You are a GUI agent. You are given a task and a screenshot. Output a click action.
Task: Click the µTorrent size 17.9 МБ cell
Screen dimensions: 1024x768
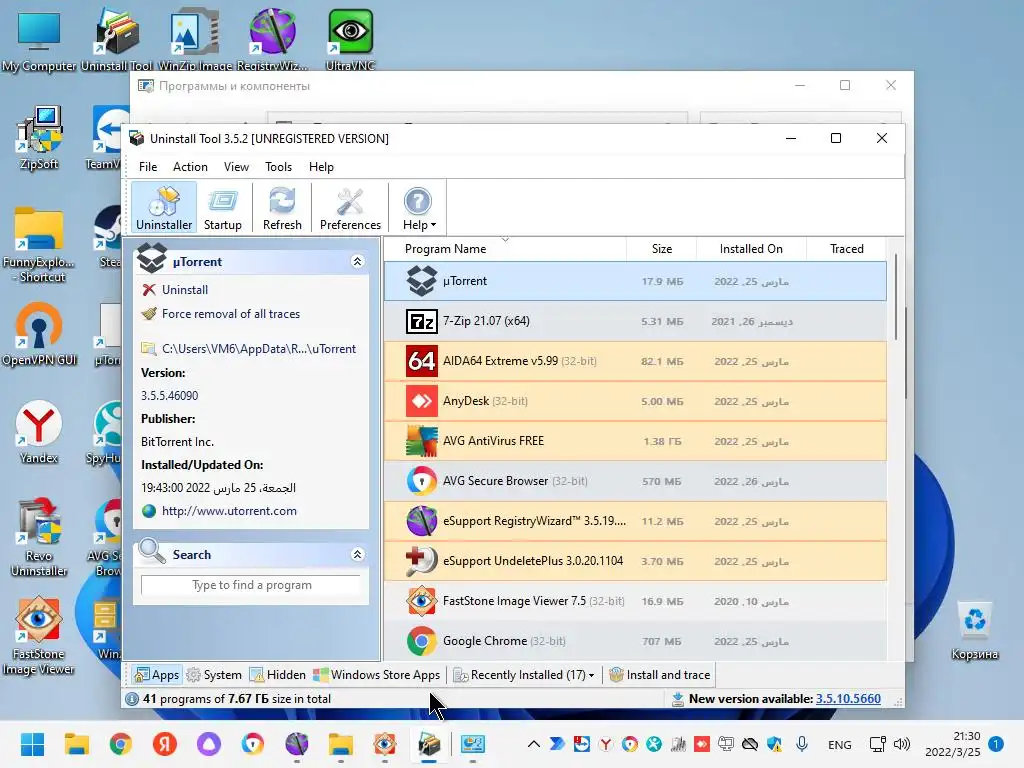point(662,281)
